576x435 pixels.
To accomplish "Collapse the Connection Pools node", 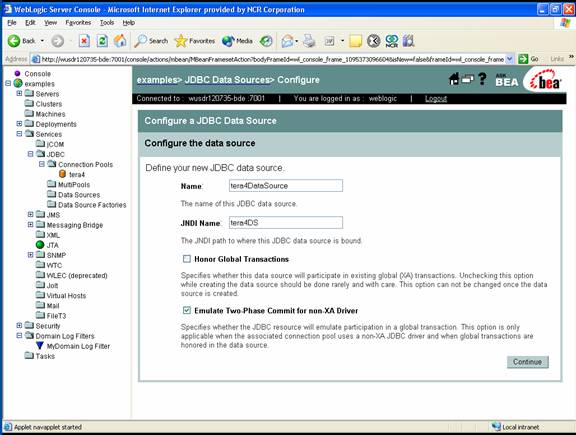I will click(x=42, y=164).
